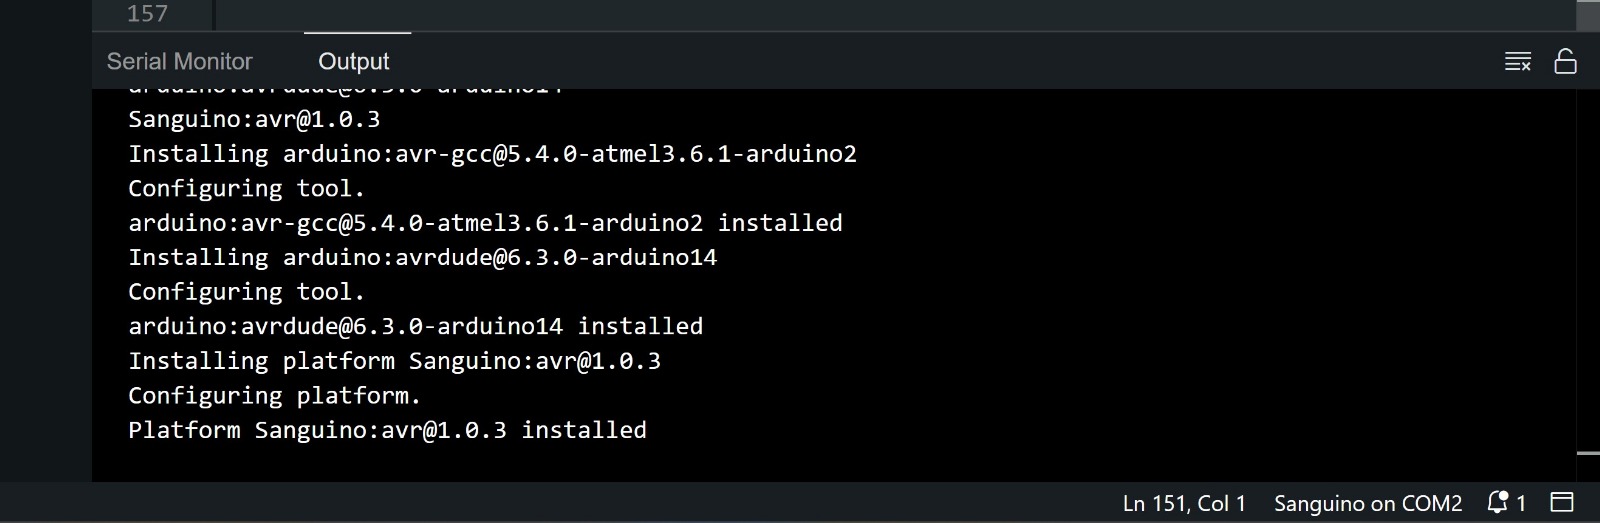Viewport: 1600px width, 523px height.
Task: Click the empty editor area on line 157
Action: point(800,14)
